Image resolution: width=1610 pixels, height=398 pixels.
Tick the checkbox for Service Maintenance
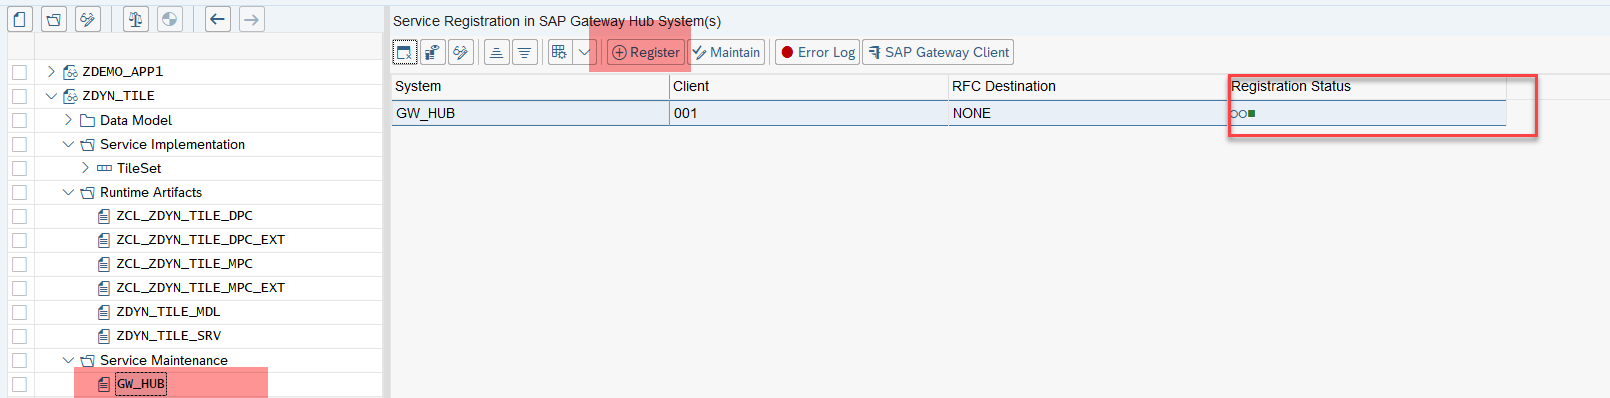click(x=19, y=360)
